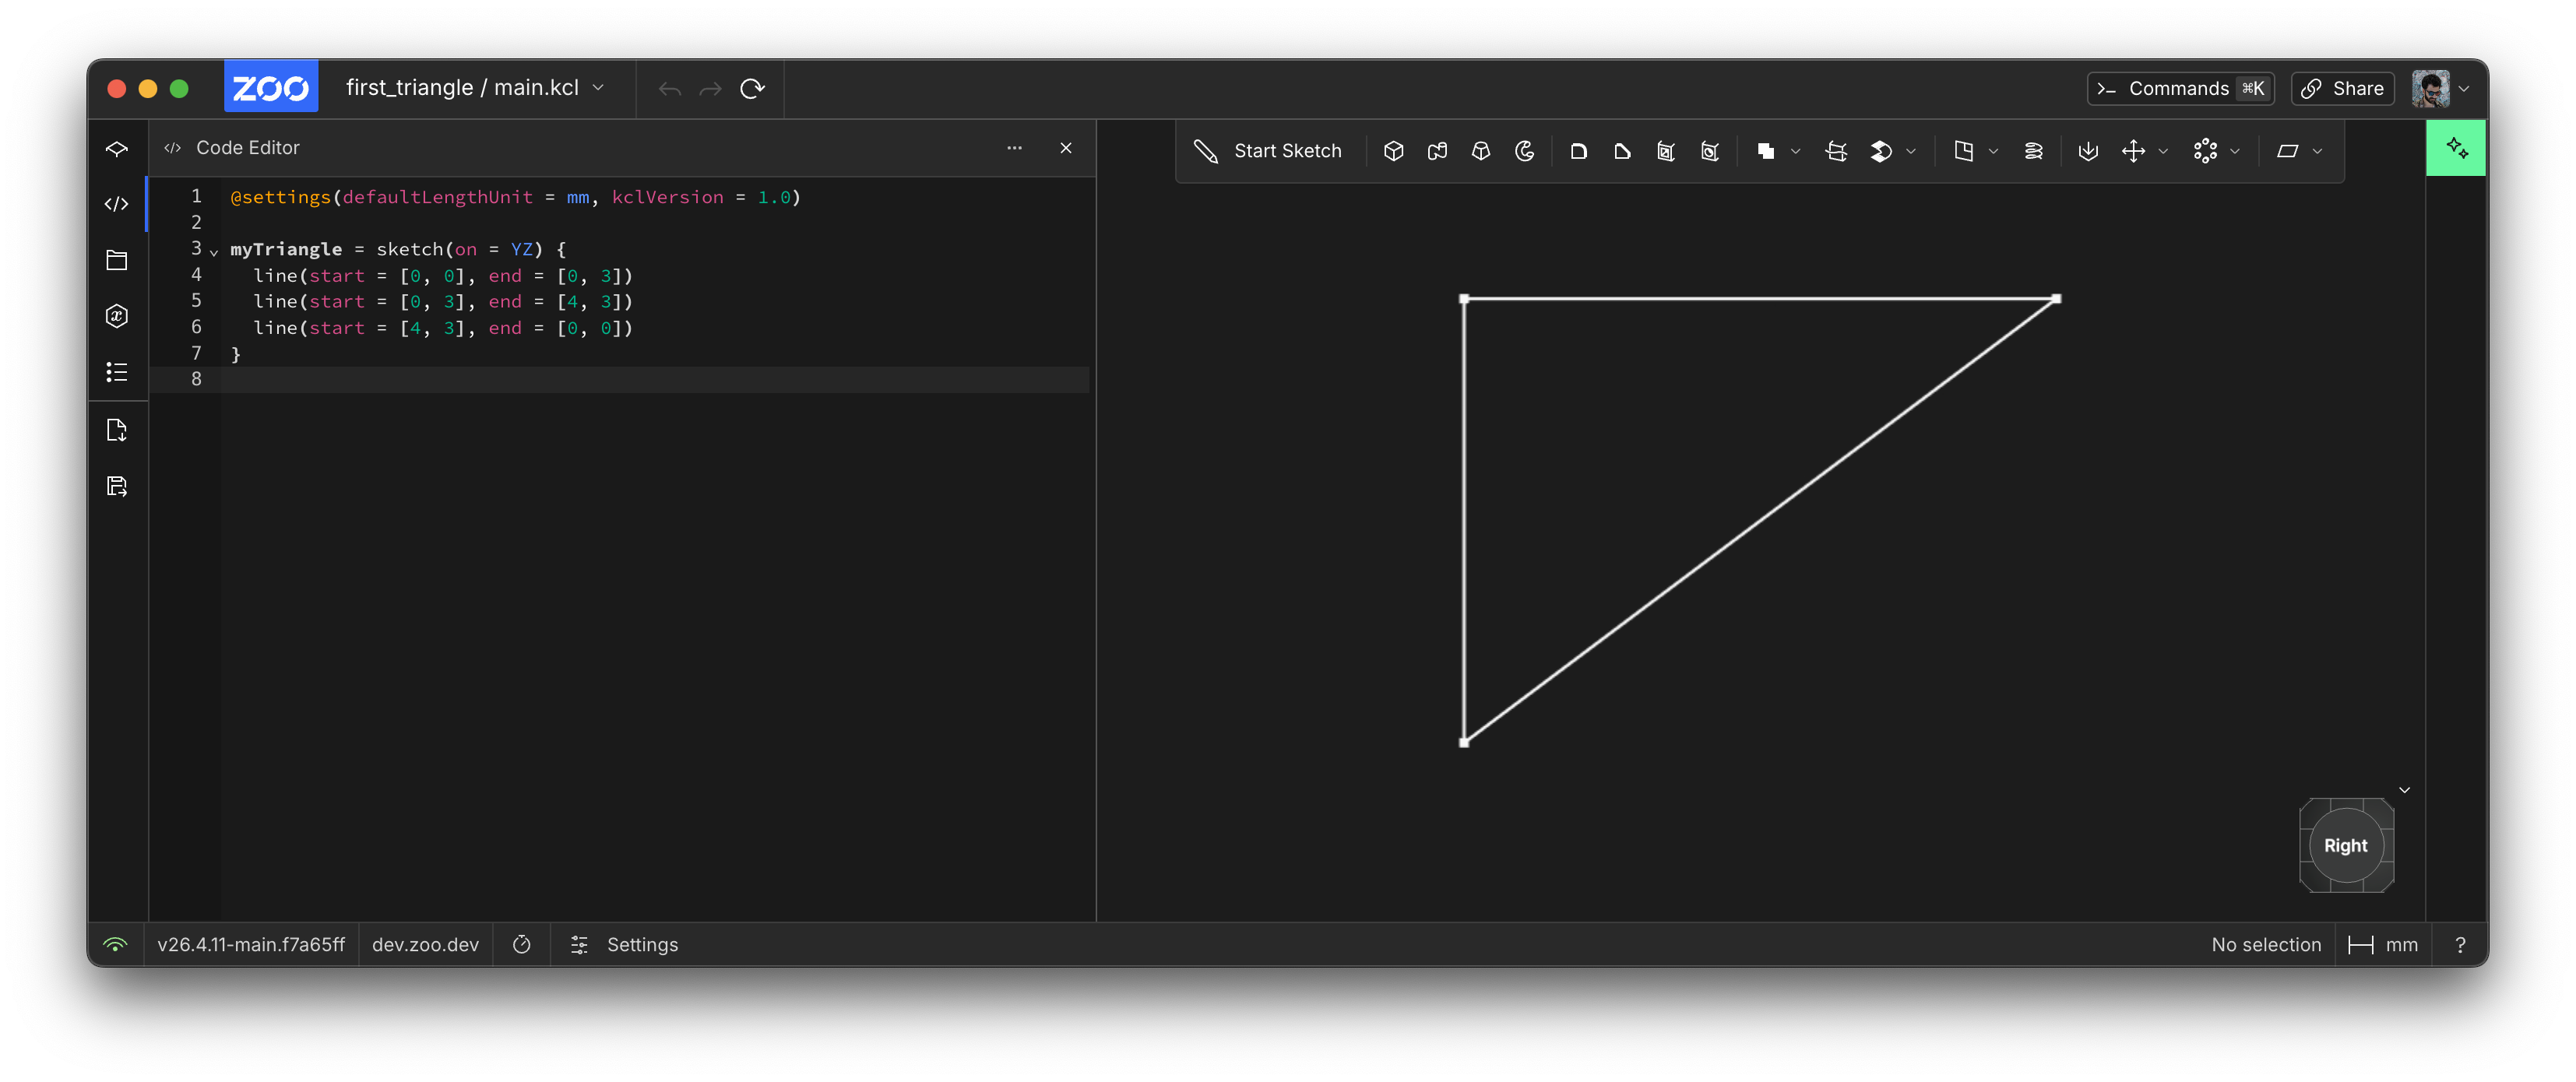The image size is (2576, 1082).
Task: Click the stopwatch icon in status bar
Action: pyautogui.click(x=522, y=944)
